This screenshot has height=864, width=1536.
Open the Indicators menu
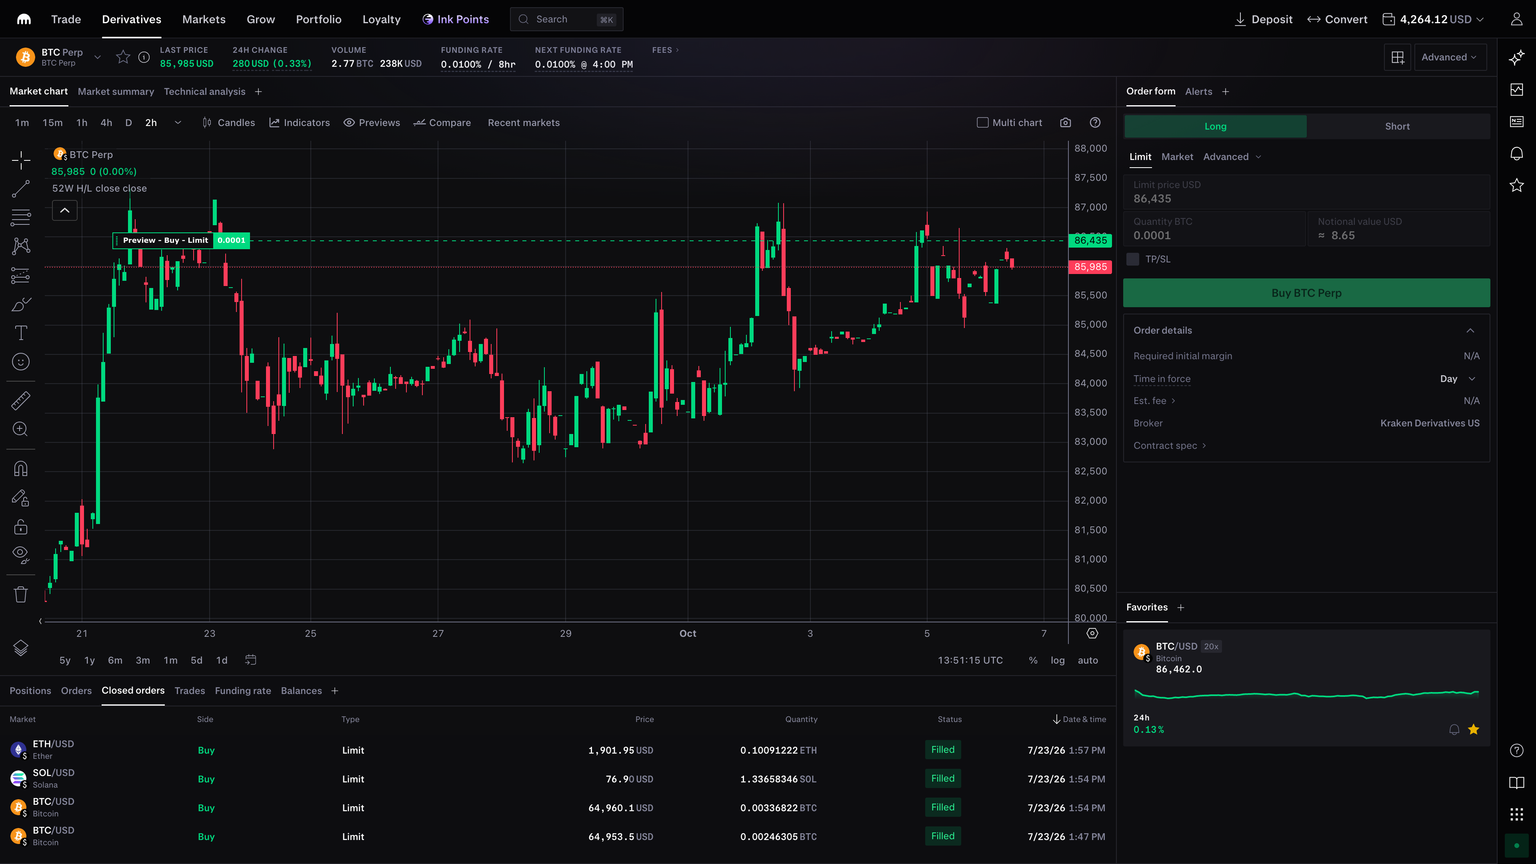(x=299, y=123)
